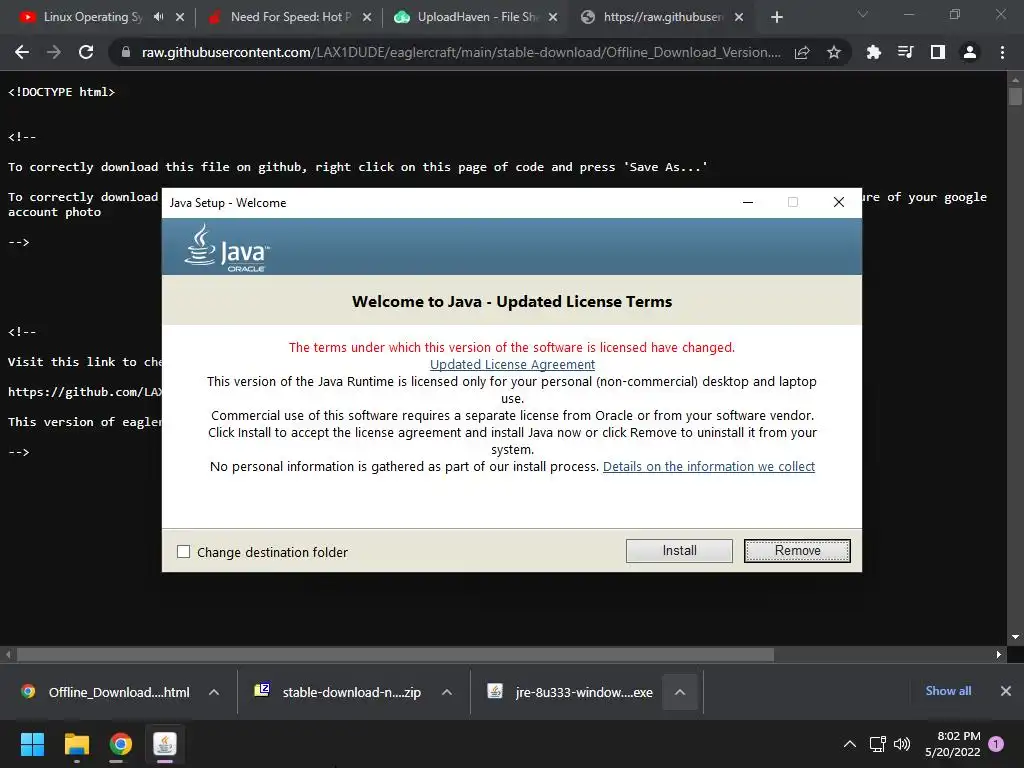1024x768 pixels.
Task: Open volume control tray icon
Action: [902, 744]
